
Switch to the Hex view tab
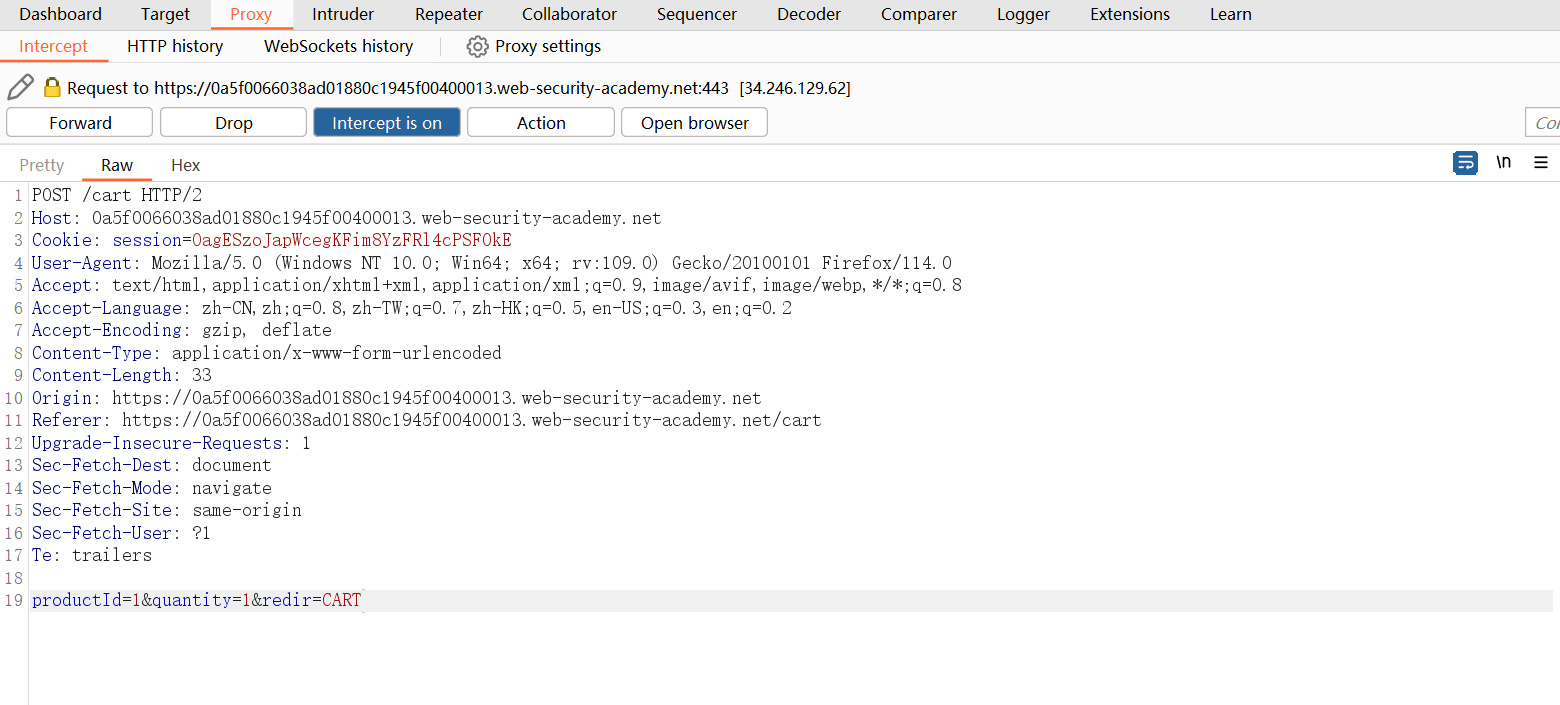(x=185, y=165)
